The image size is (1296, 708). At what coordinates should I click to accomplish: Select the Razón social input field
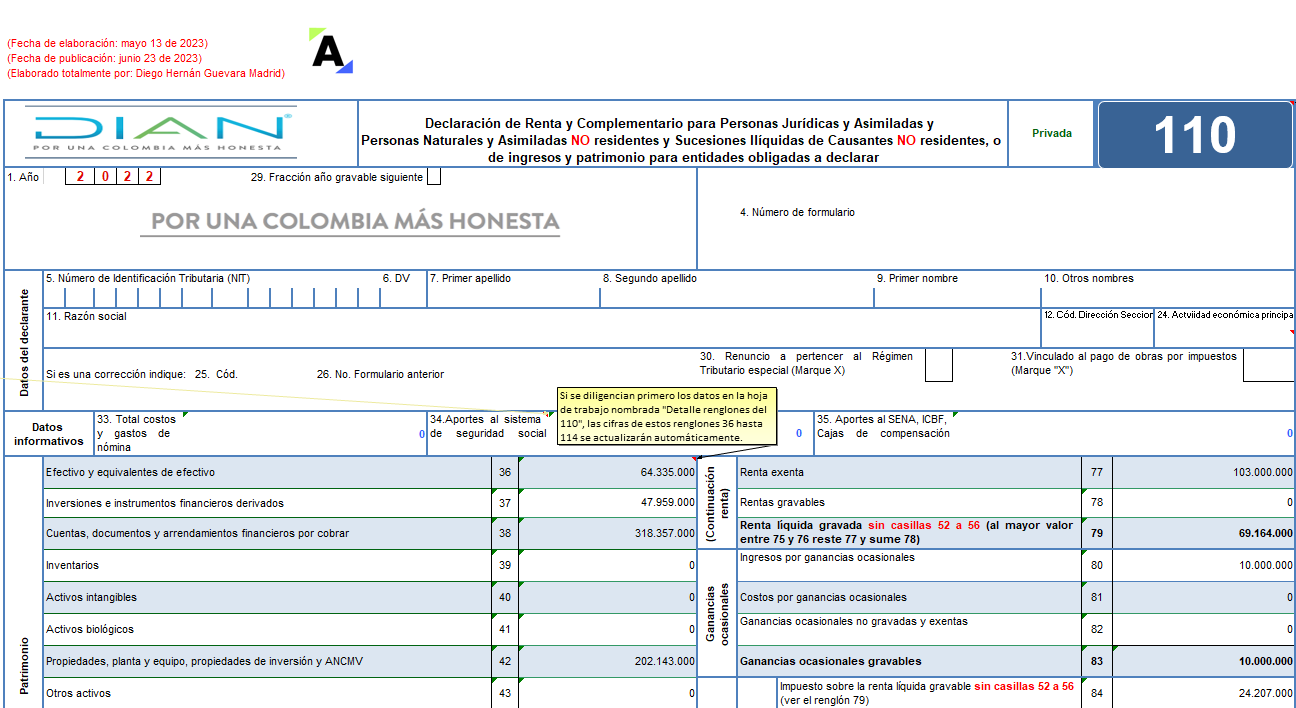(x=541, y=328)
